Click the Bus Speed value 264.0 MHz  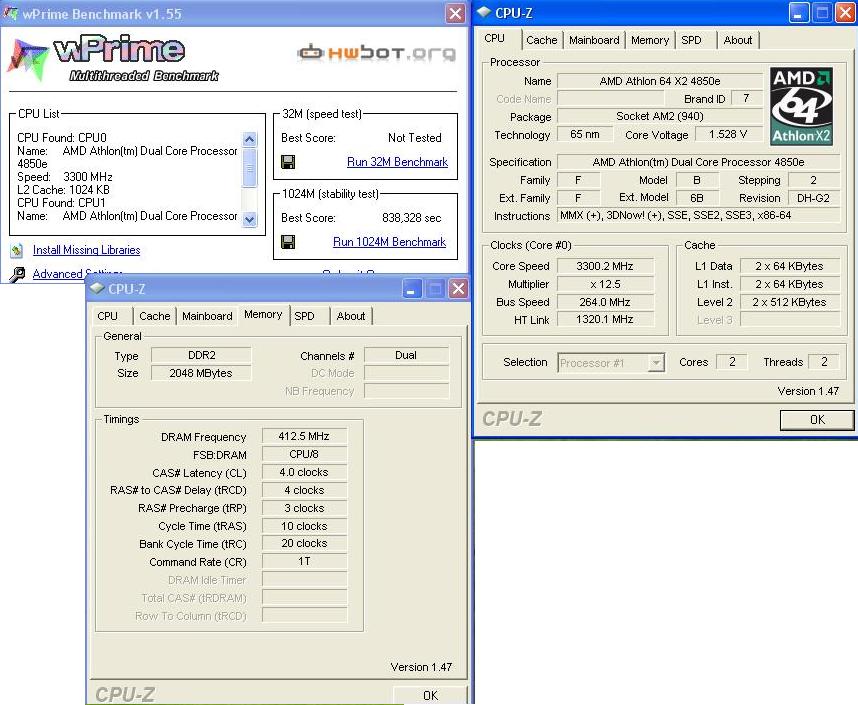(605, 302)
